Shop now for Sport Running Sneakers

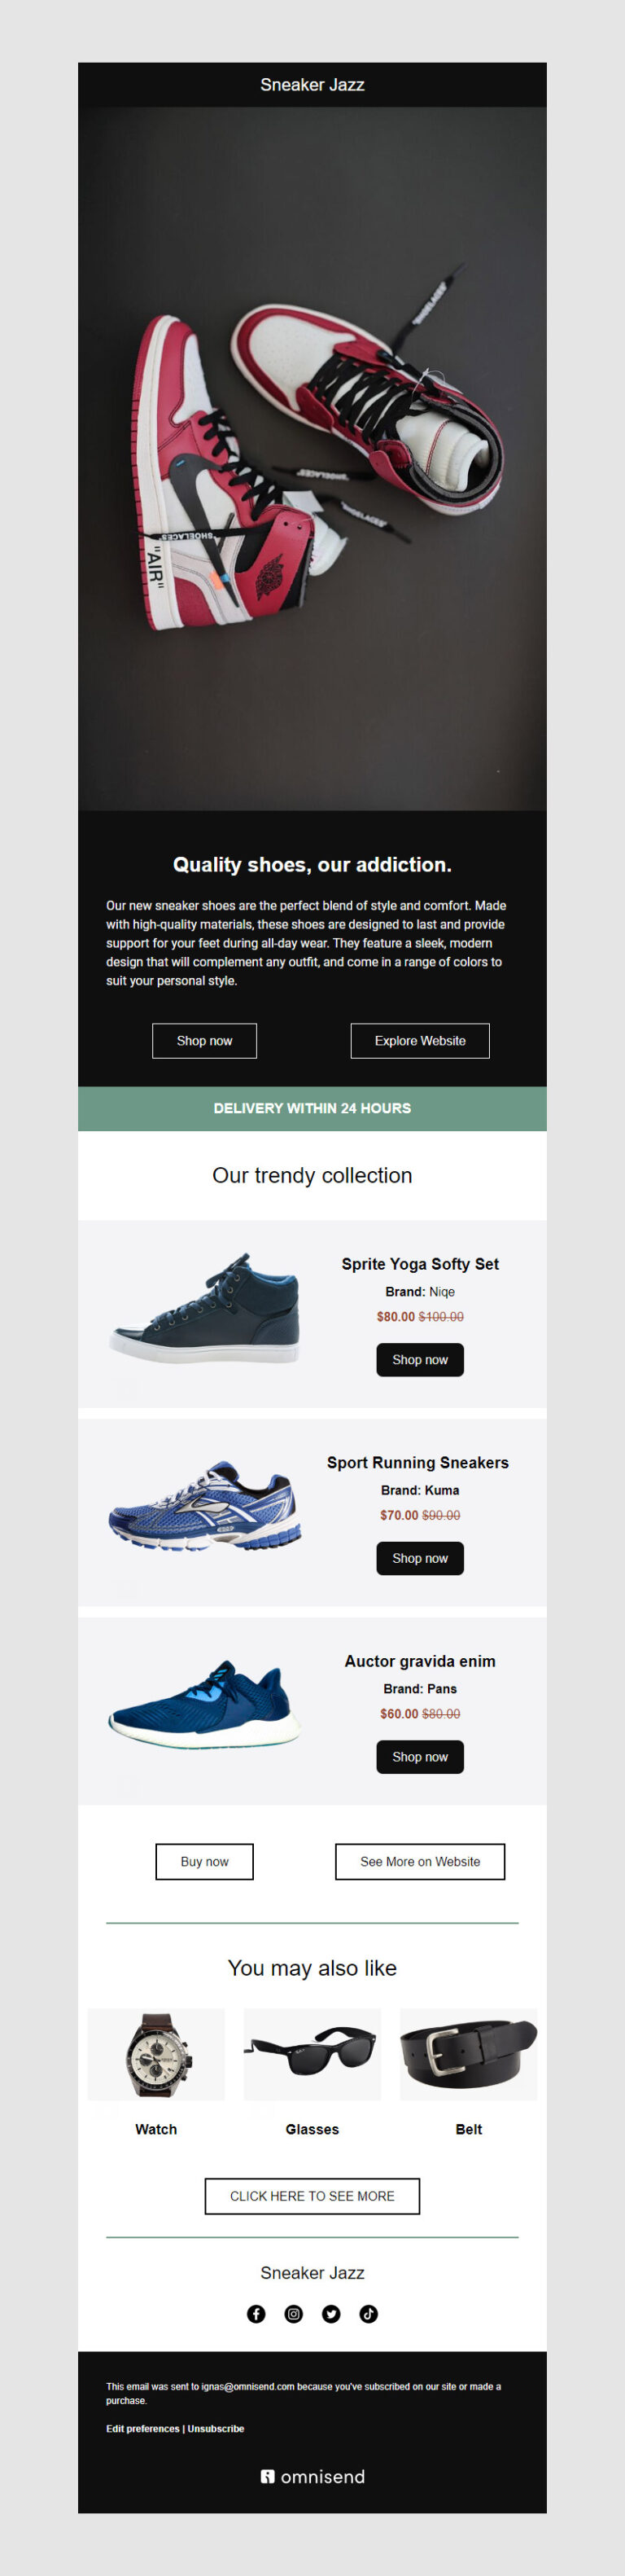coord(419,1558)
